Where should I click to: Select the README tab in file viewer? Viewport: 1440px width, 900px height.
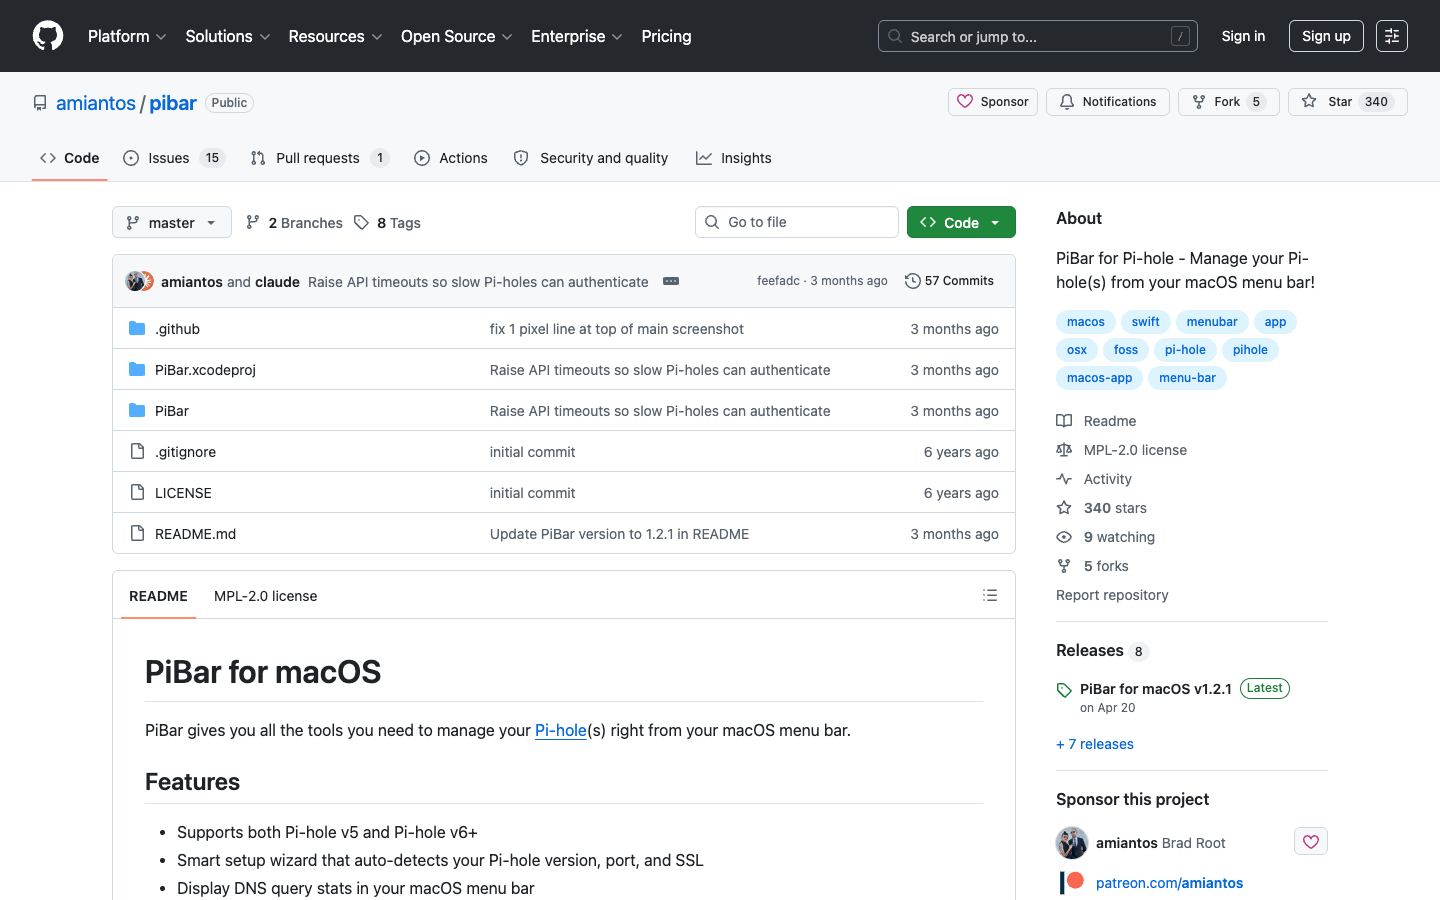[x=158, y=596]
